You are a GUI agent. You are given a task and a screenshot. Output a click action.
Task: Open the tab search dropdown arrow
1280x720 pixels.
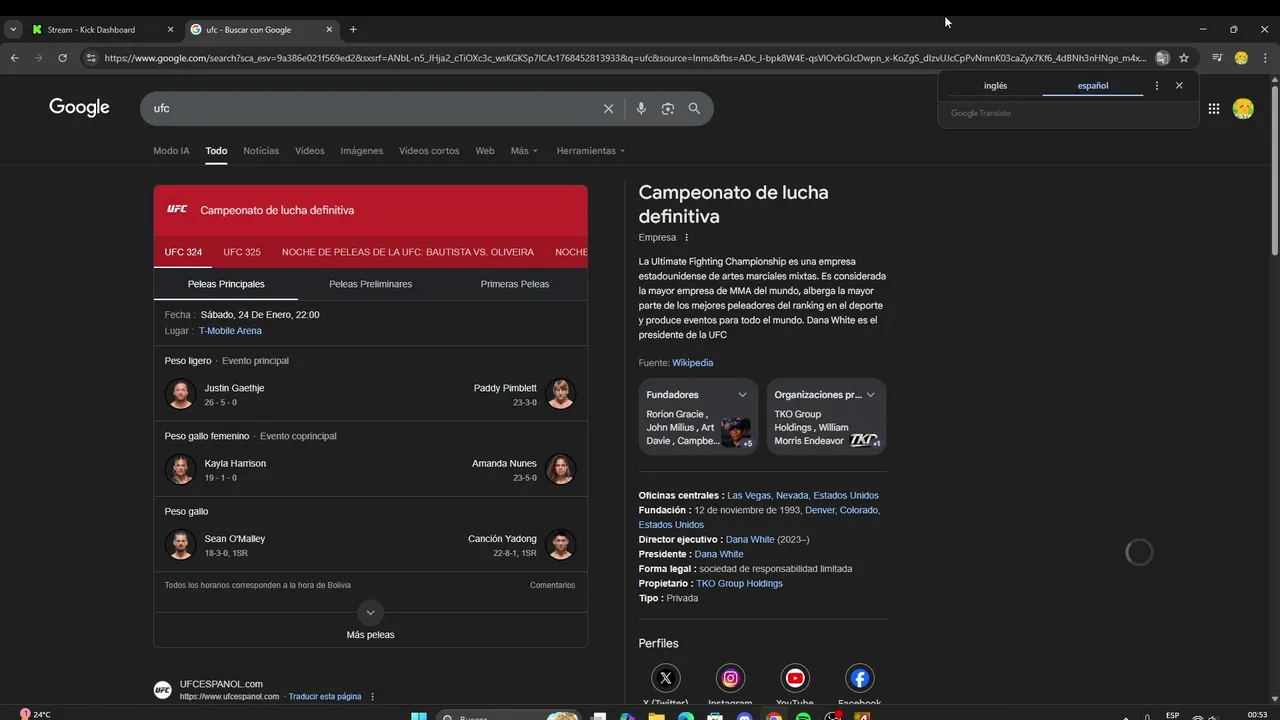point(13,30)
